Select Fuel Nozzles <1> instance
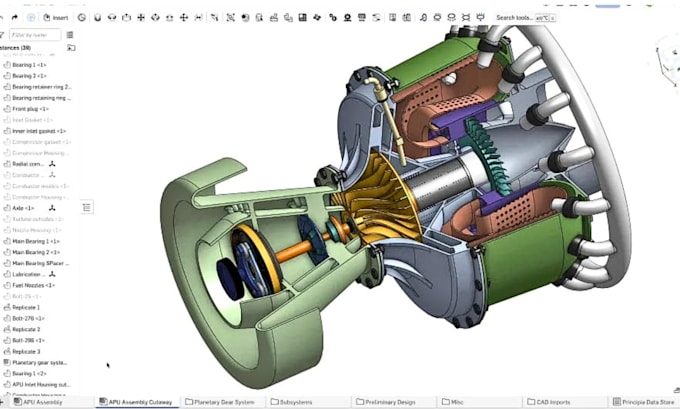 coord(33,285)
